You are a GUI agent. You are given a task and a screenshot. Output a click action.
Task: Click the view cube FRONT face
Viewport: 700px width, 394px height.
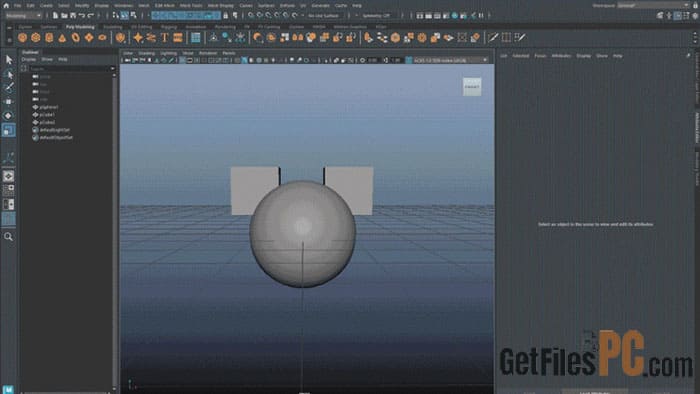(472, 87)
